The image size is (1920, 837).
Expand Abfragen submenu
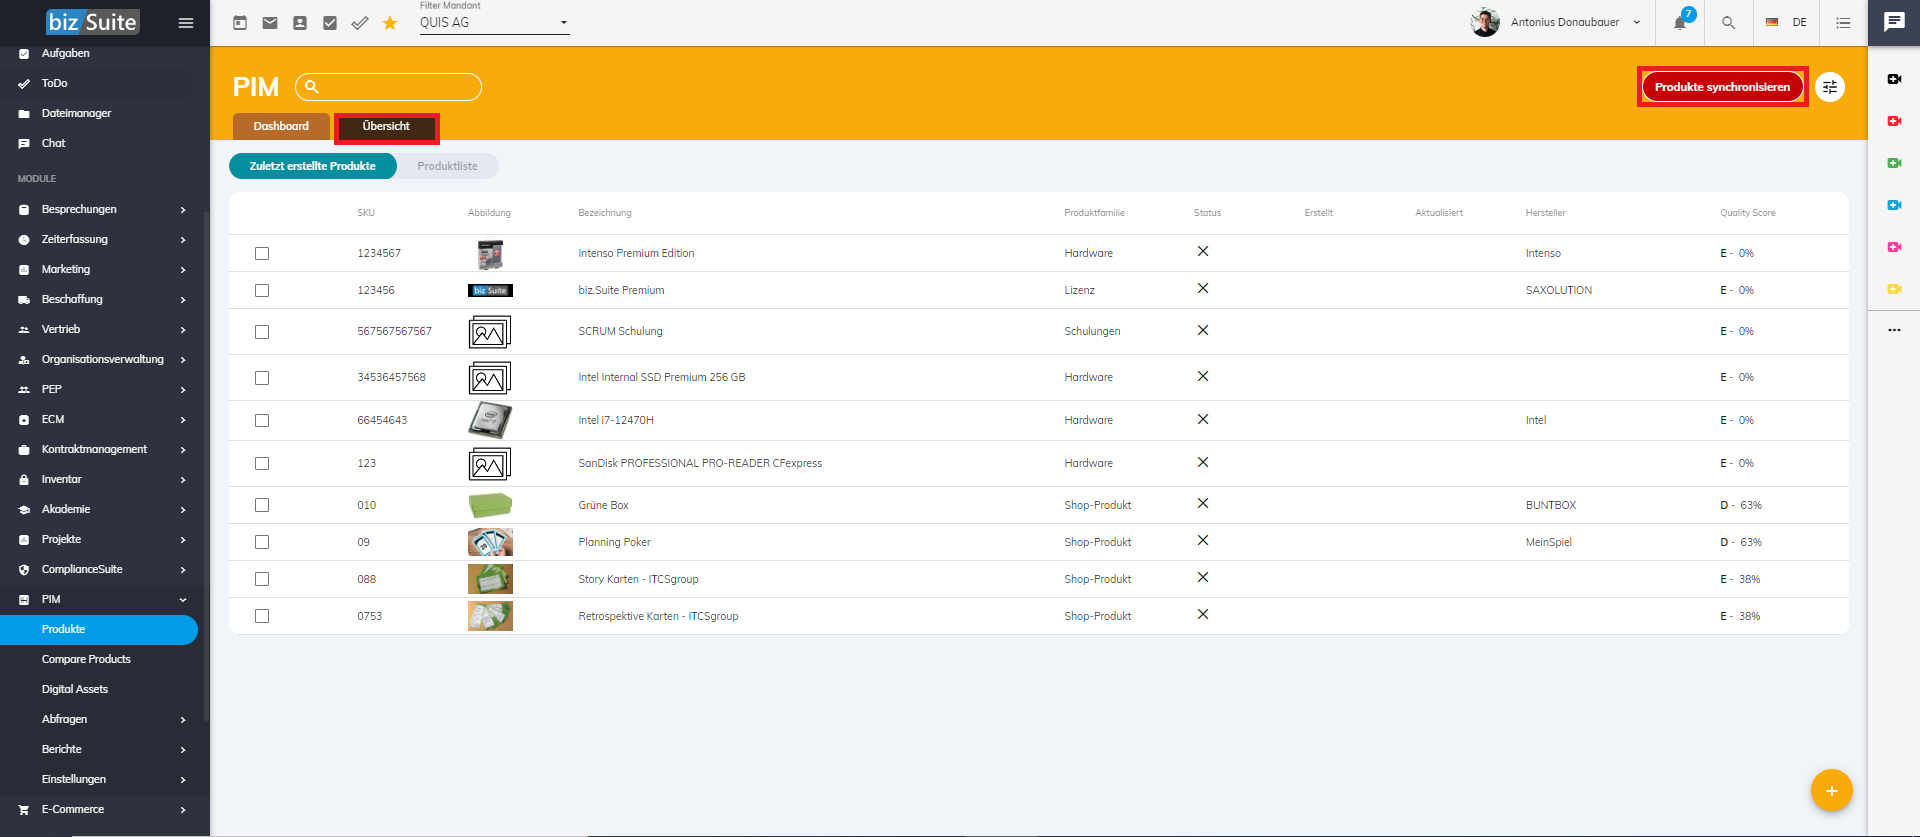tap(105, 719)
